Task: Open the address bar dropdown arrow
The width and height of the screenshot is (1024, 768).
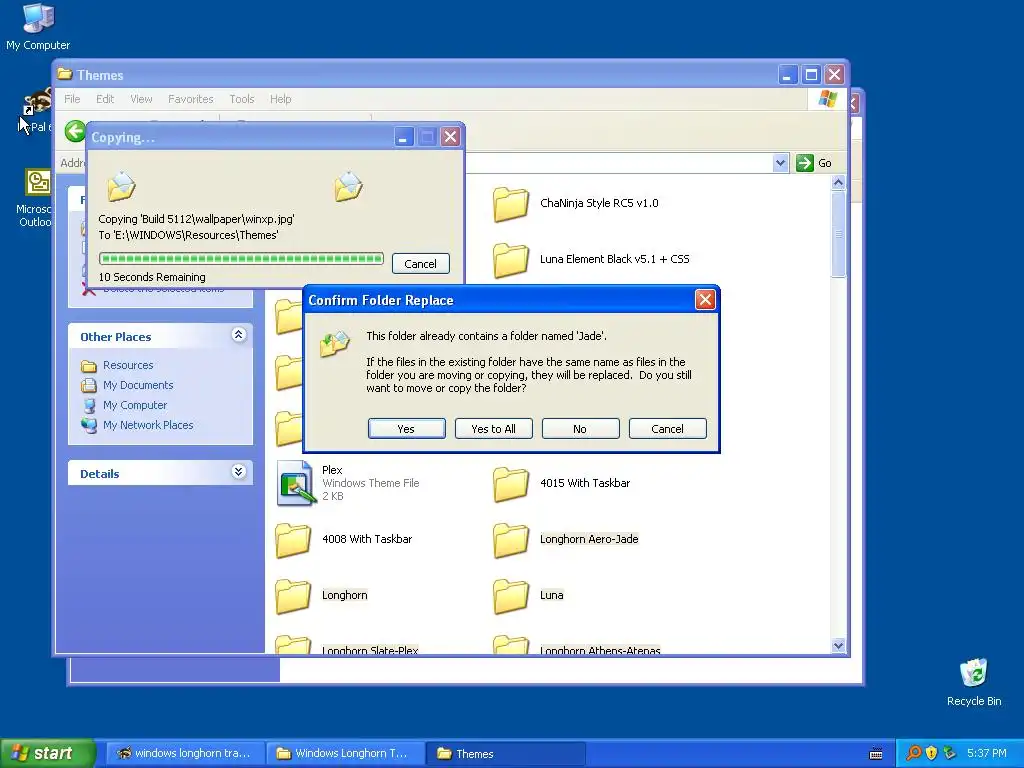Action: click(780, 163)
